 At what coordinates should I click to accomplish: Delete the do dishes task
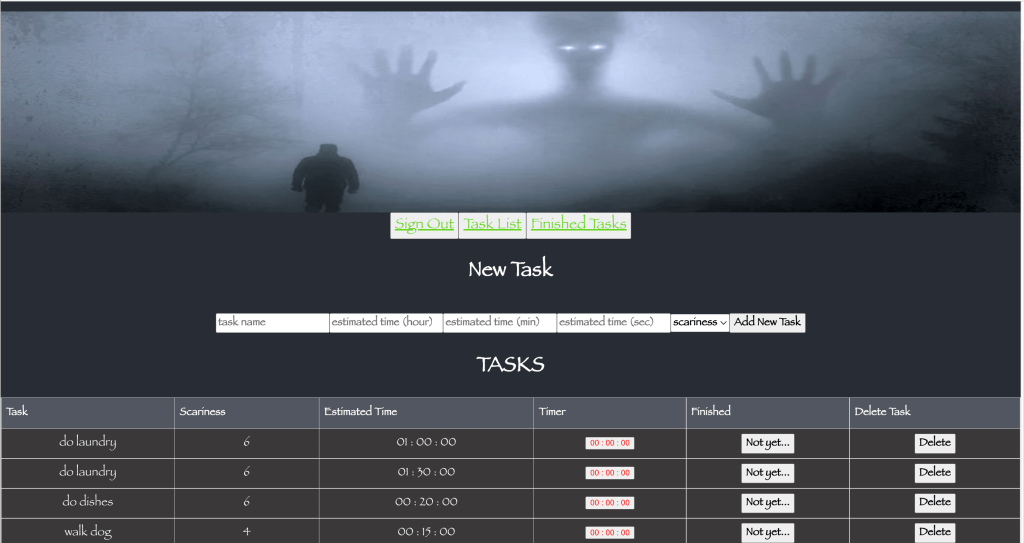(x=934, y=503)
